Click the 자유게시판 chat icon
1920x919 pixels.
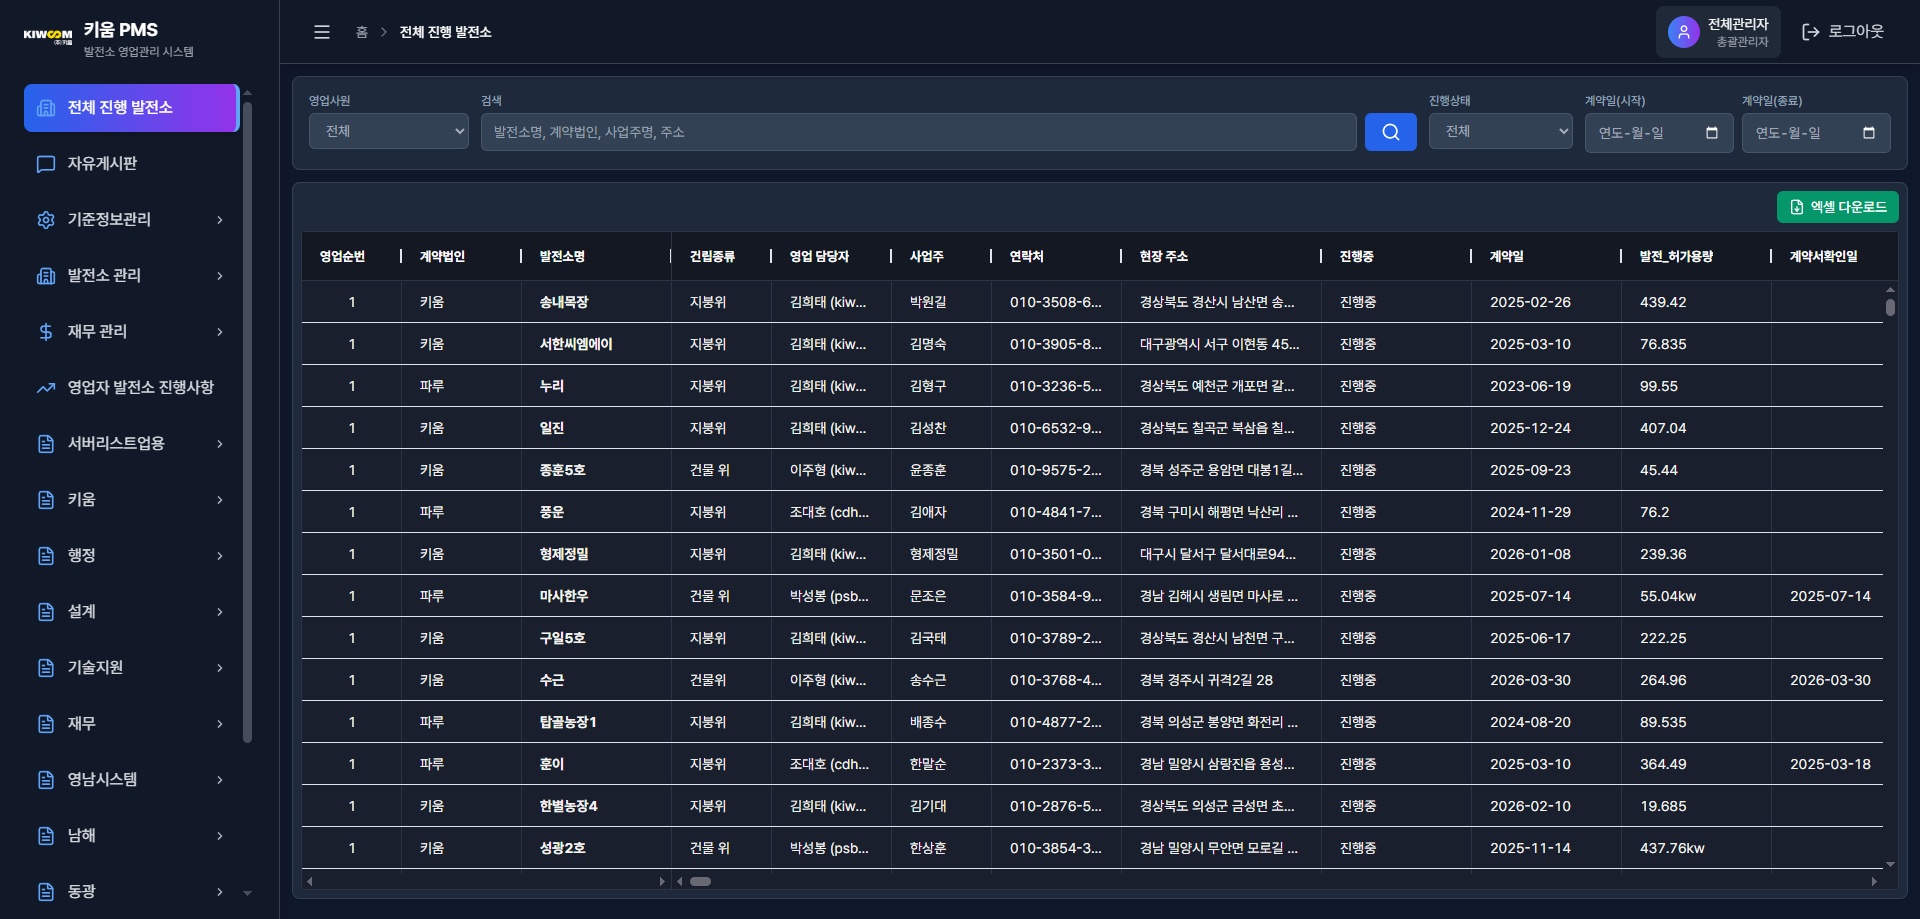click(46, 164)
